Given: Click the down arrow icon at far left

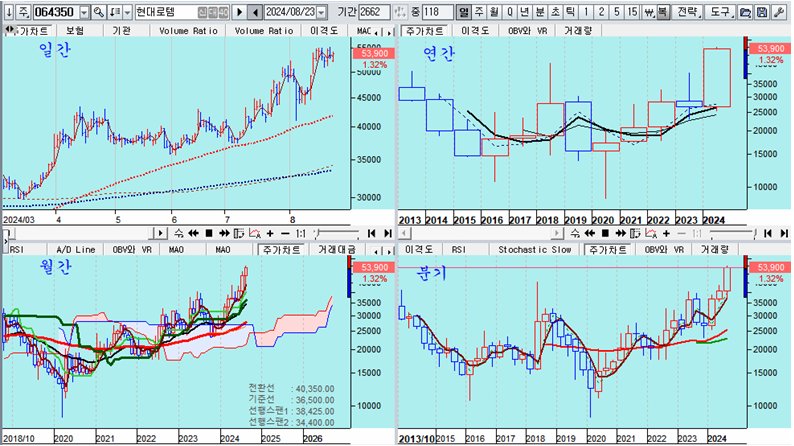Looking at the screenshot, I should click(8, 12).
